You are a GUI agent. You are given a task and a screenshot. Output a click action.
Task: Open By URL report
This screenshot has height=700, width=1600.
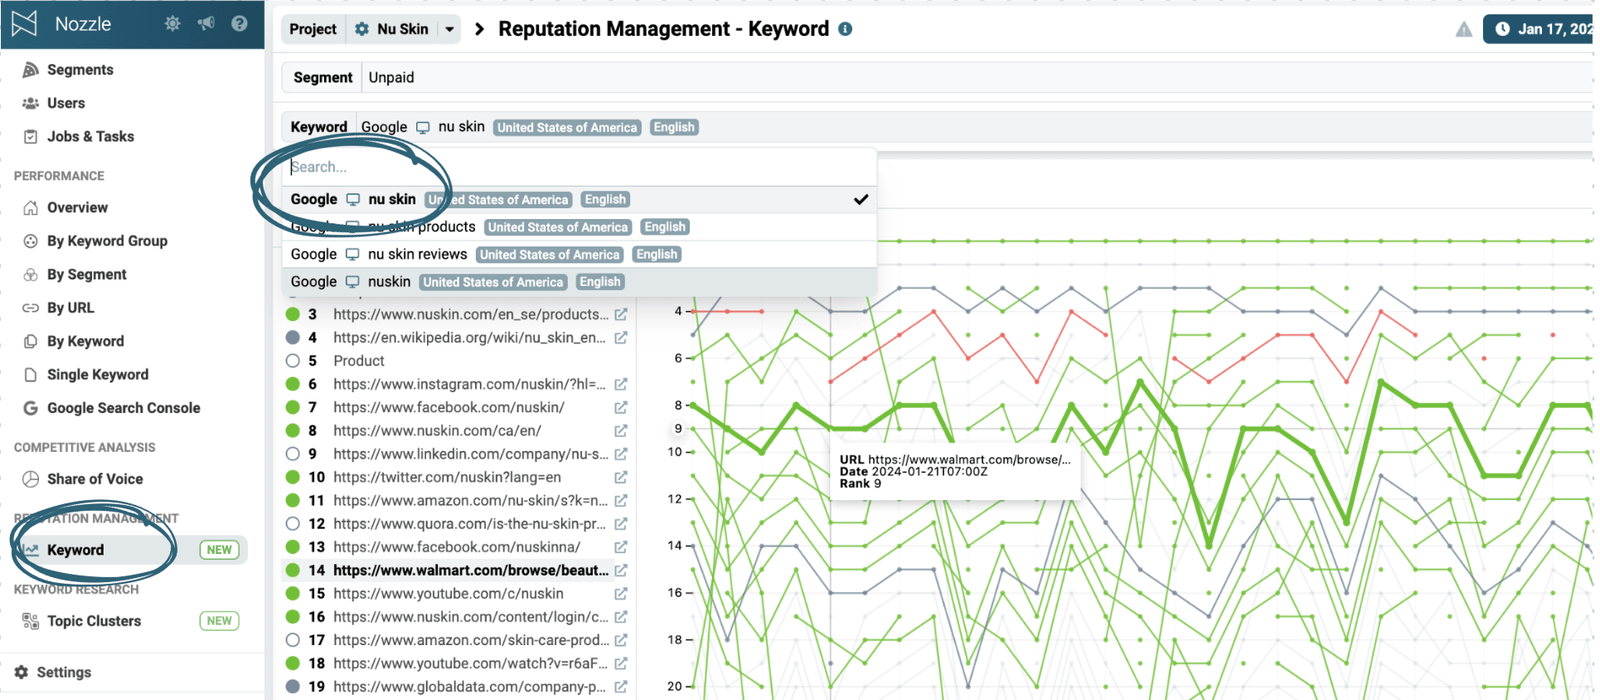point(70,308)
